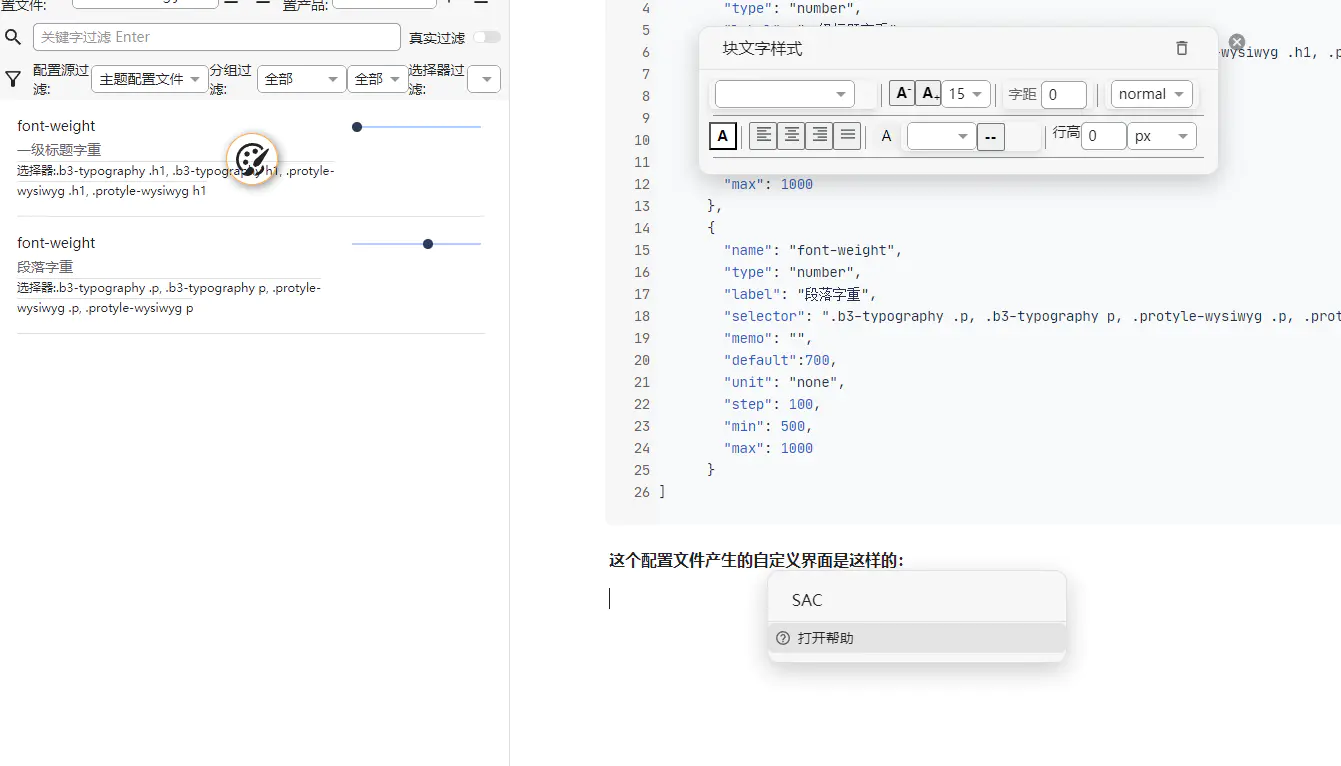
Task: Select the SAC menu entry
Action: [917, 600]
